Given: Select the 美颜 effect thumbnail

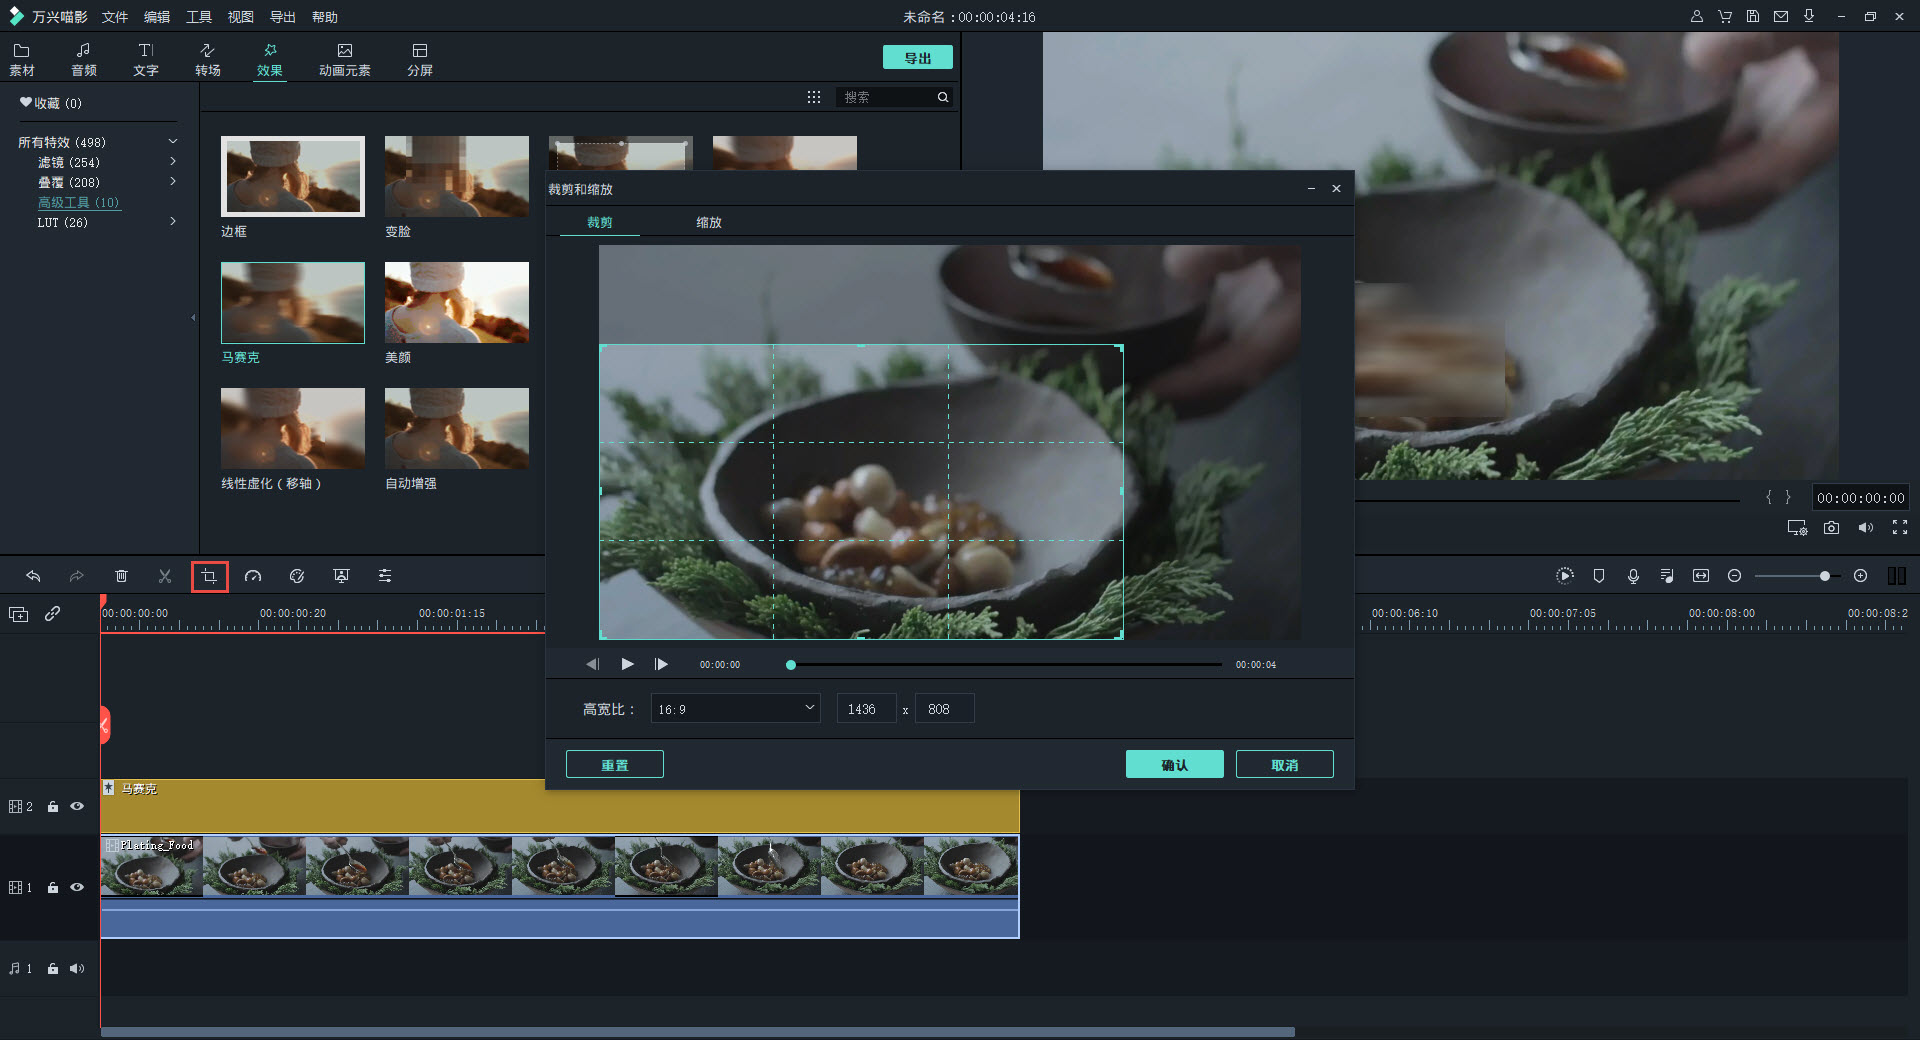Looking at the screenshot, I should tap(456, 303).
